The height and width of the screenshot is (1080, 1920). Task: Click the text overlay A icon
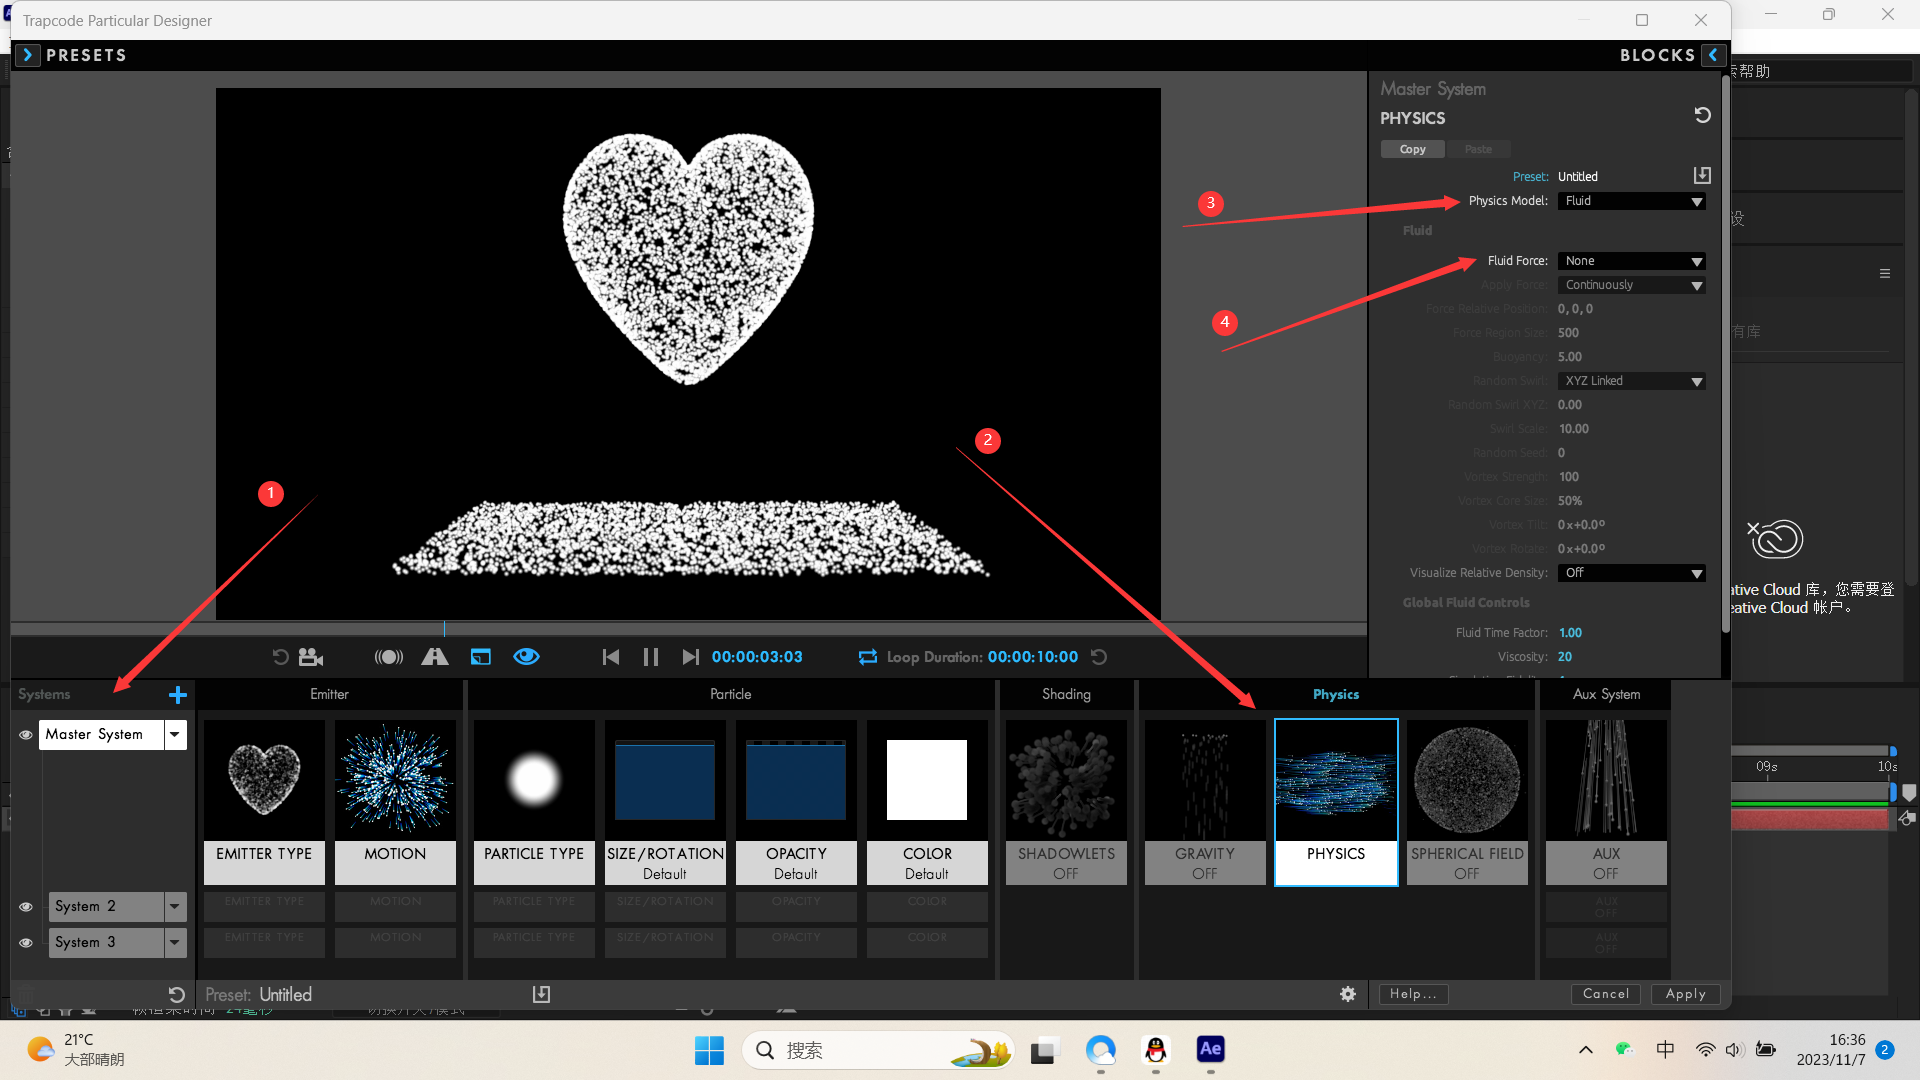point(435,657)
